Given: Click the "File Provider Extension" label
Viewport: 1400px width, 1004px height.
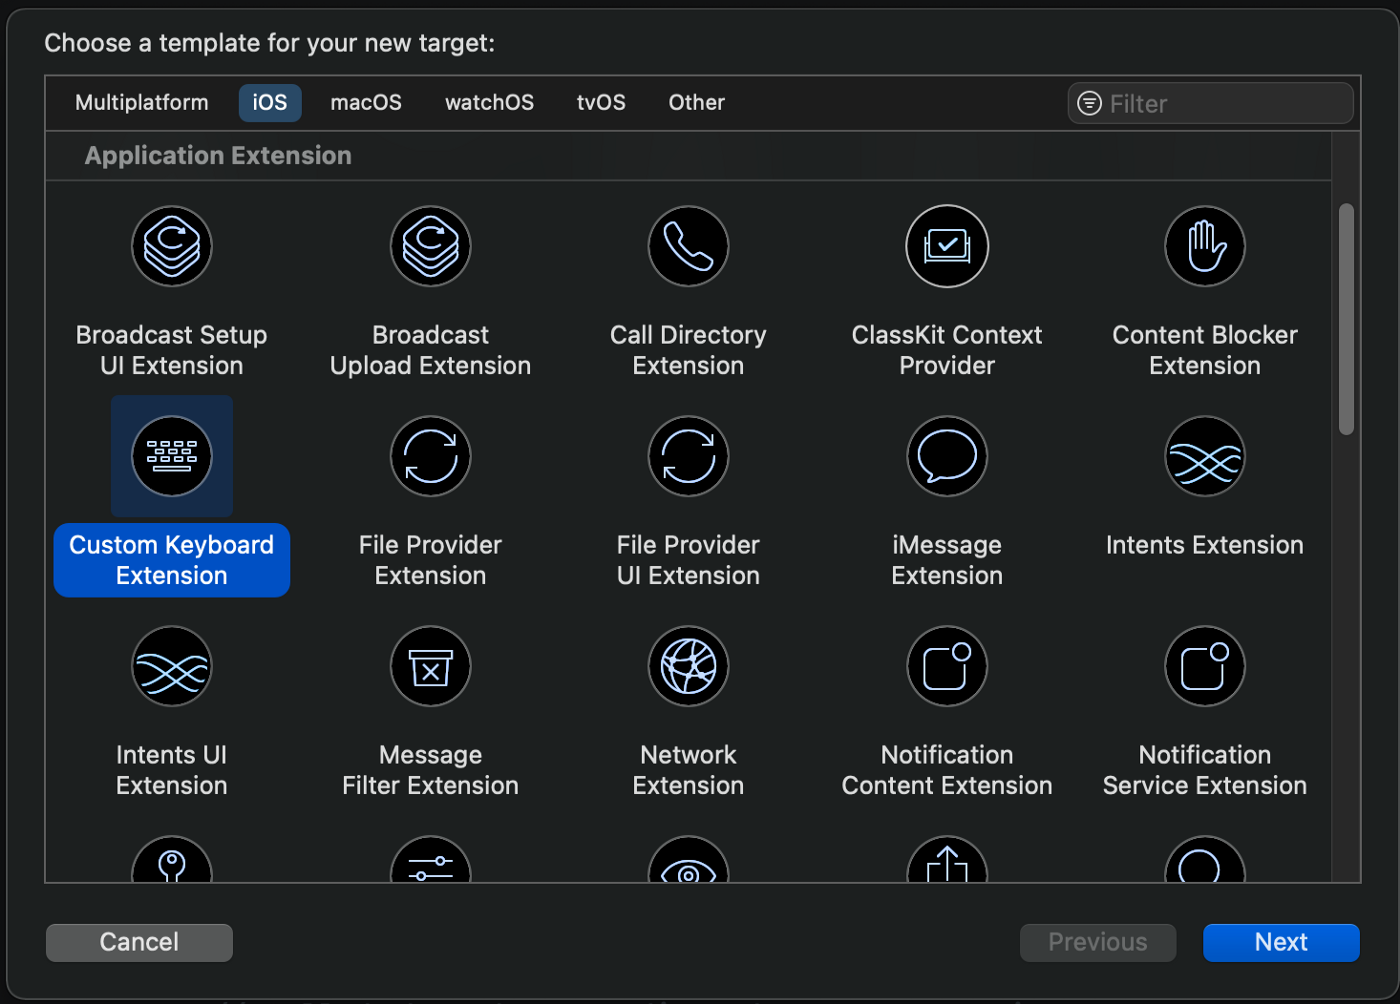Looking at the screenshot, I should coord(430,560).
